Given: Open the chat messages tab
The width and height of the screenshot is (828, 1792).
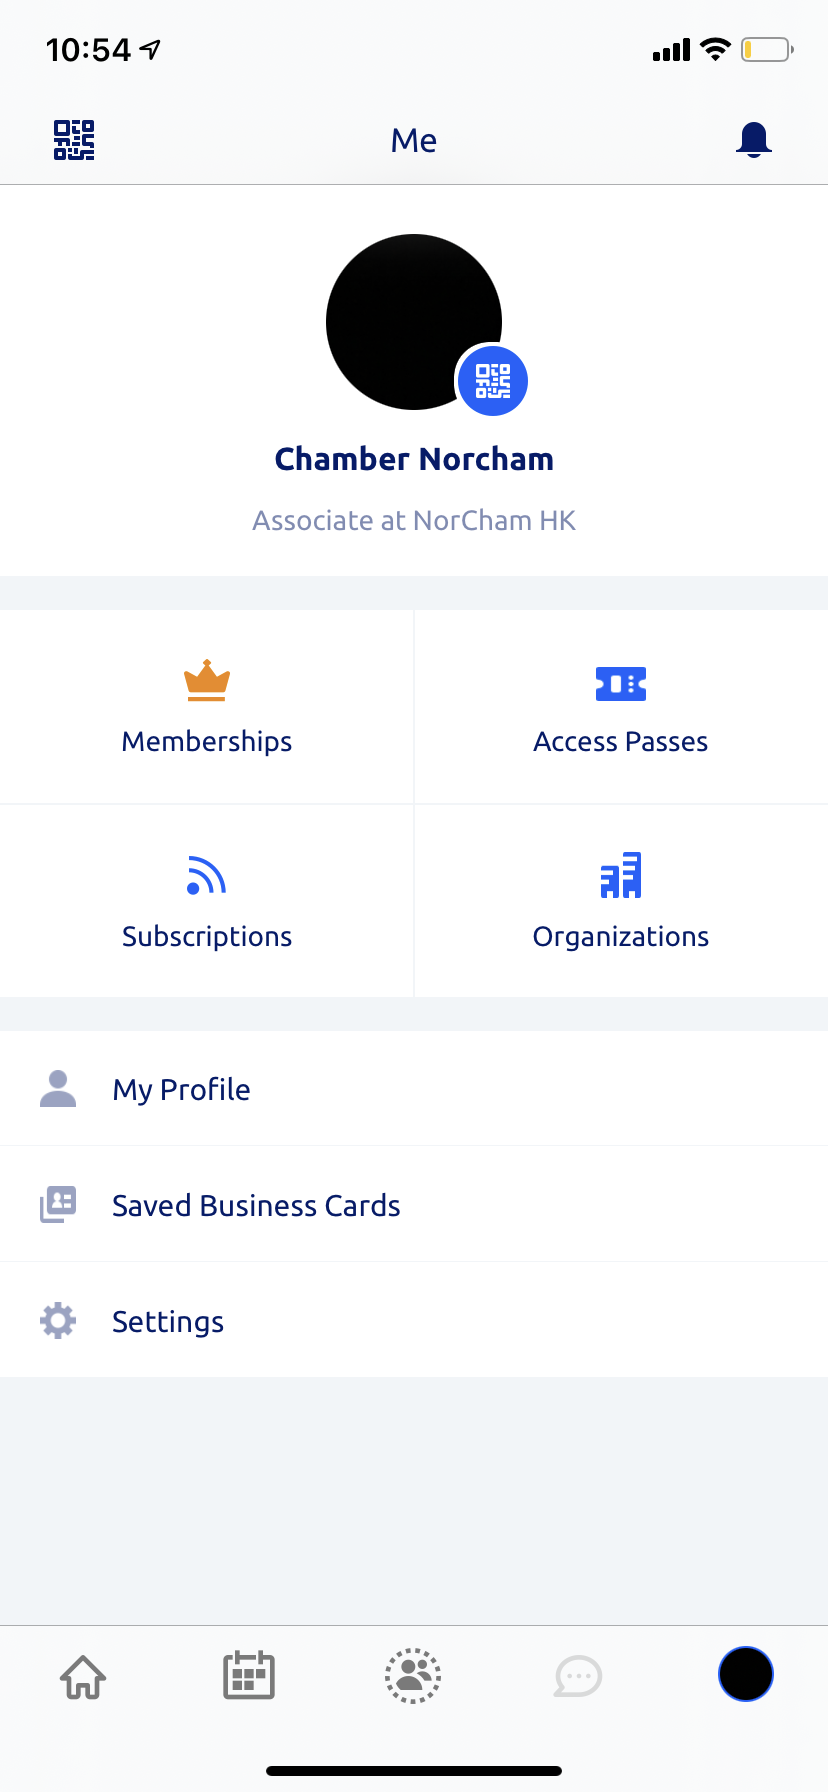Looking at the screenshot, I should click(578, 1677).
